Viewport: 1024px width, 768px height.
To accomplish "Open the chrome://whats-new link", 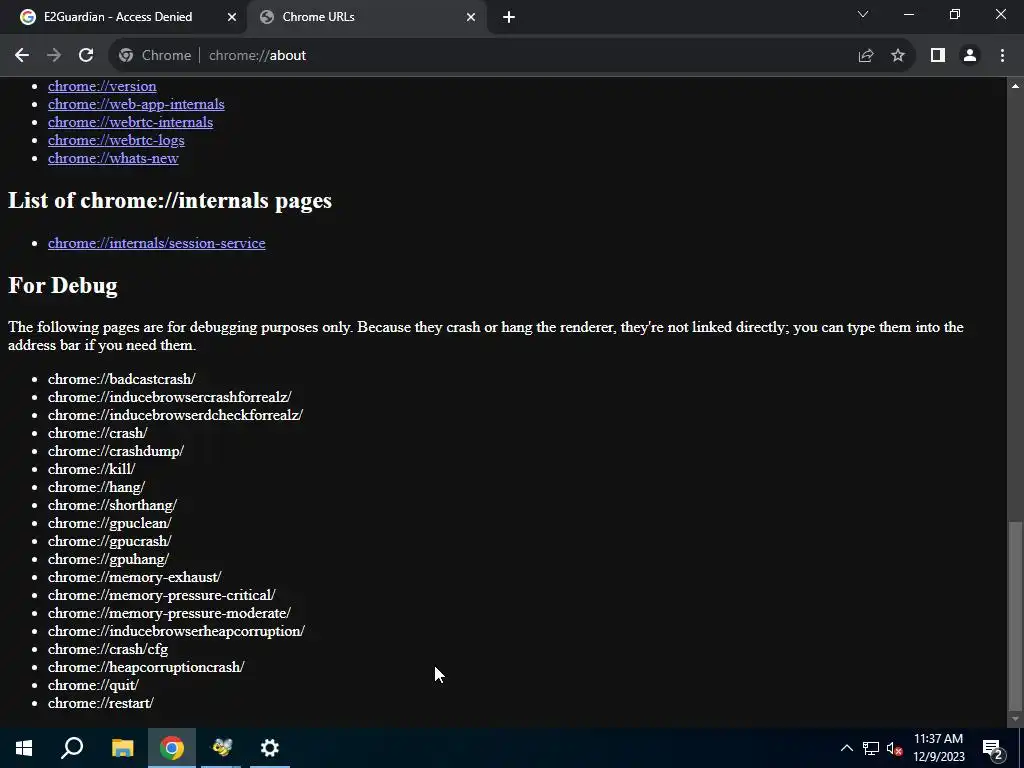I will (x=113, y=158).
